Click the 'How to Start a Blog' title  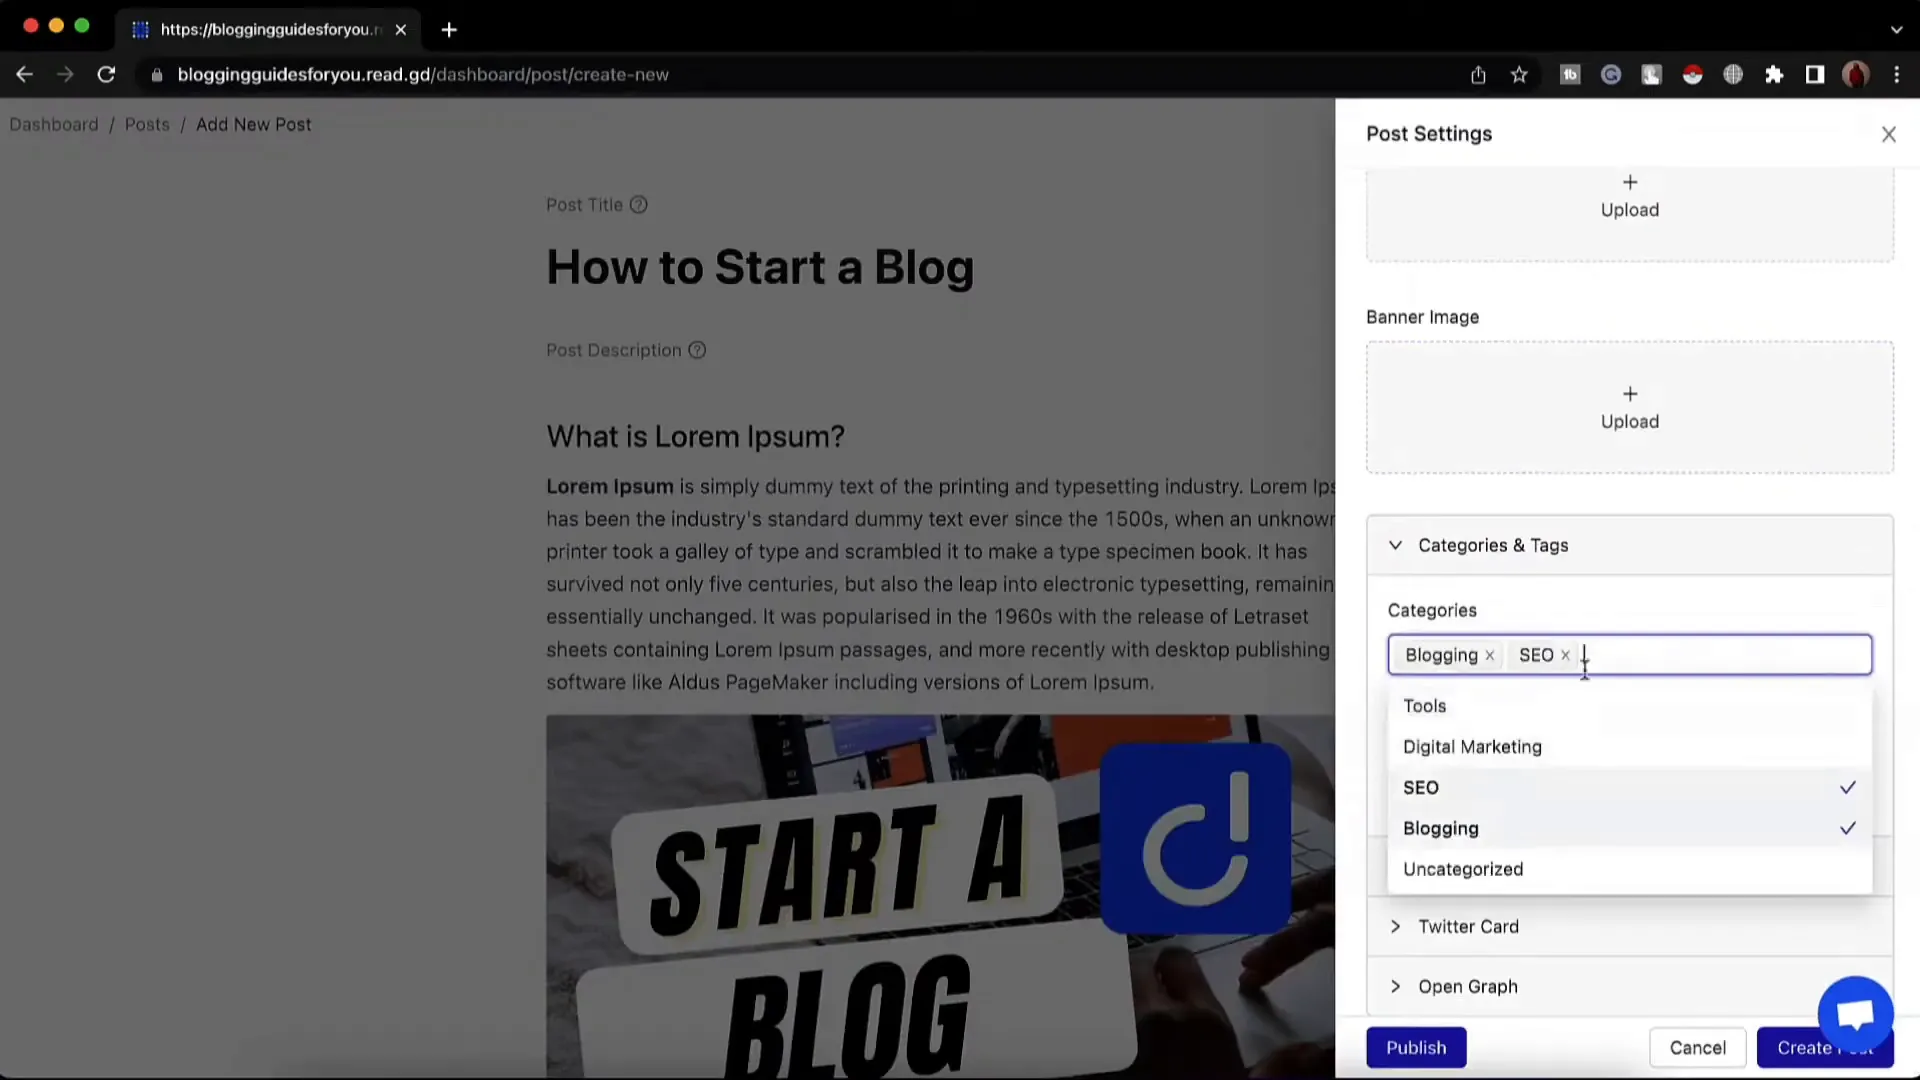760,268
